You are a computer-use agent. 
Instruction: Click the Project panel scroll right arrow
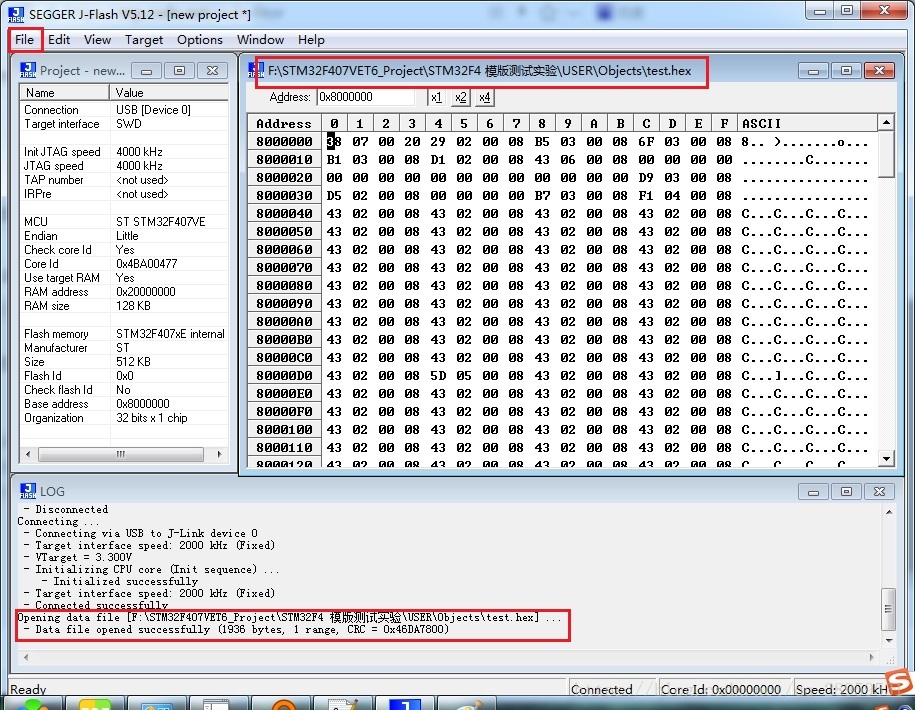coord(219,454)
